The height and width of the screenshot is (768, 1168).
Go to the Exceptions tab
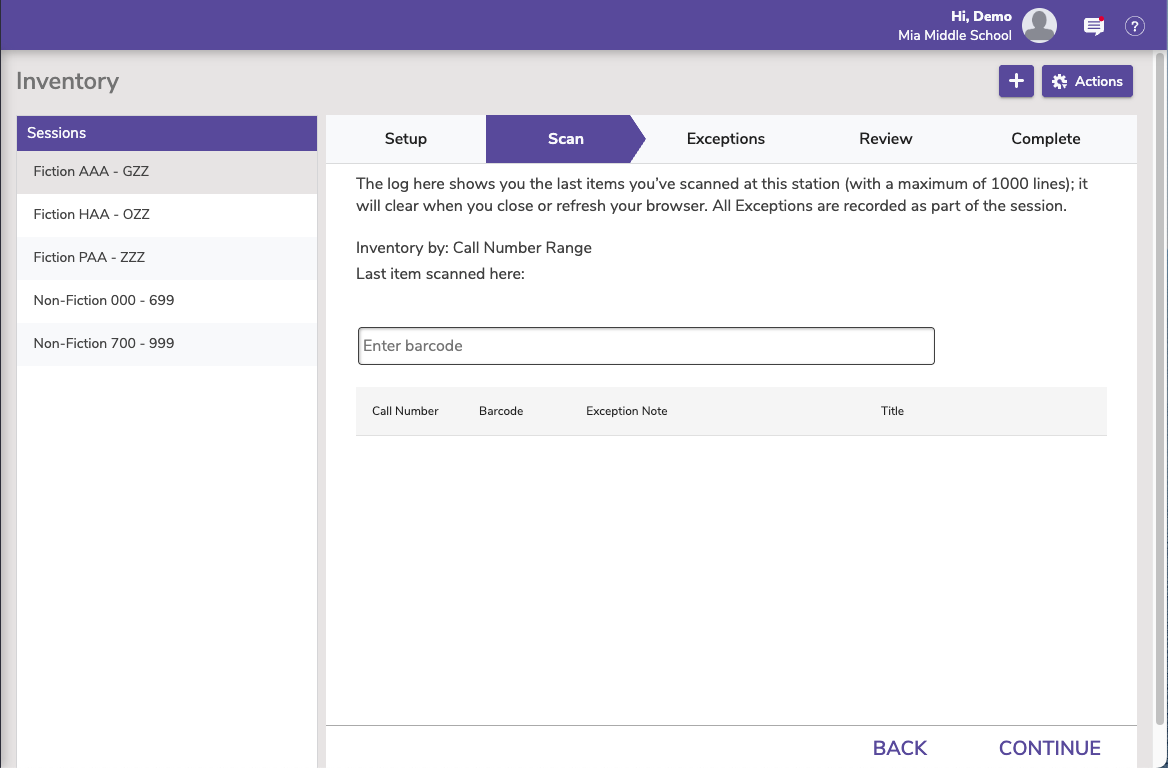pyautogui.click(x=725, y=139)
